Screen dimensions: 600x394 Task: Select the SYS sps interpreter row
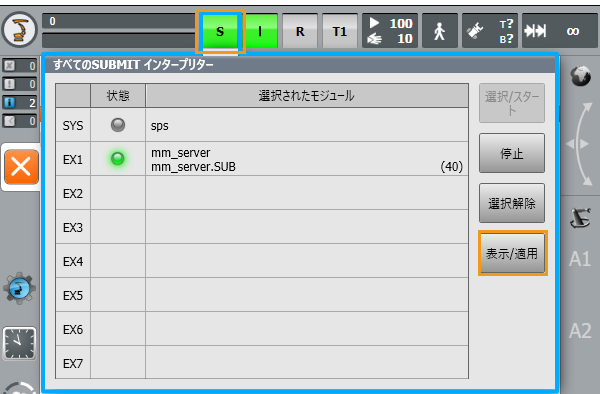coord(262,125)
